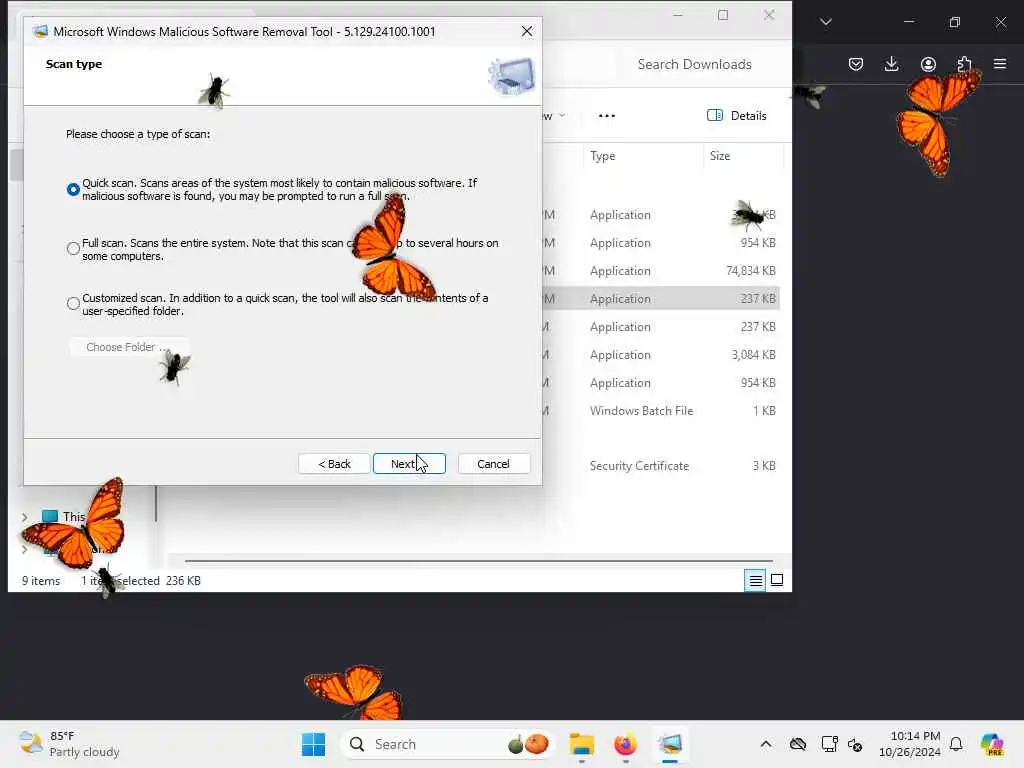Viewport: 1024px width, 768px height.
Task: Open File Explorer from the taskbar
Action: coord(581,744)
